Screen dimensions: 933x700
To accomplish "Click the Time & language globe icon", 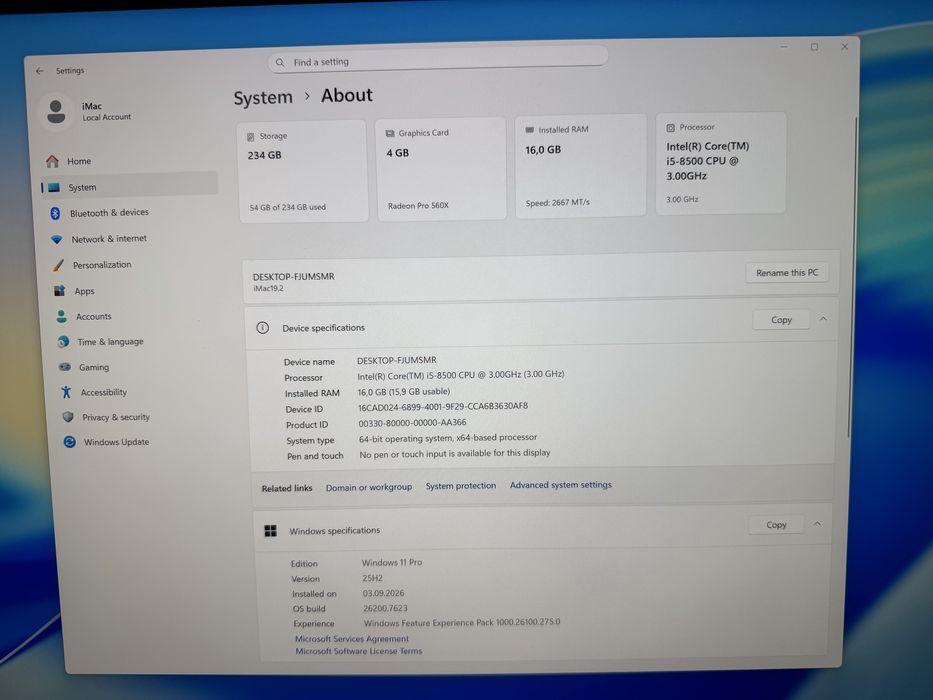I will point(63,342).
